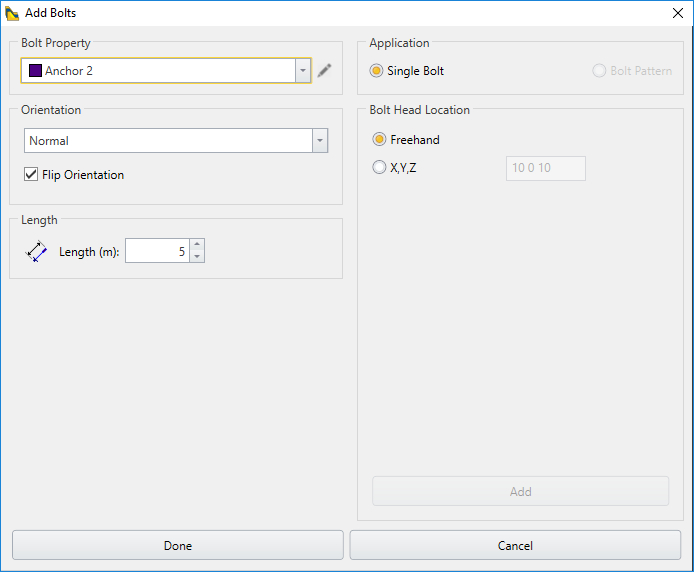Close the Add Bolts dialog window
694x572 pixels.
pos(678,13)
